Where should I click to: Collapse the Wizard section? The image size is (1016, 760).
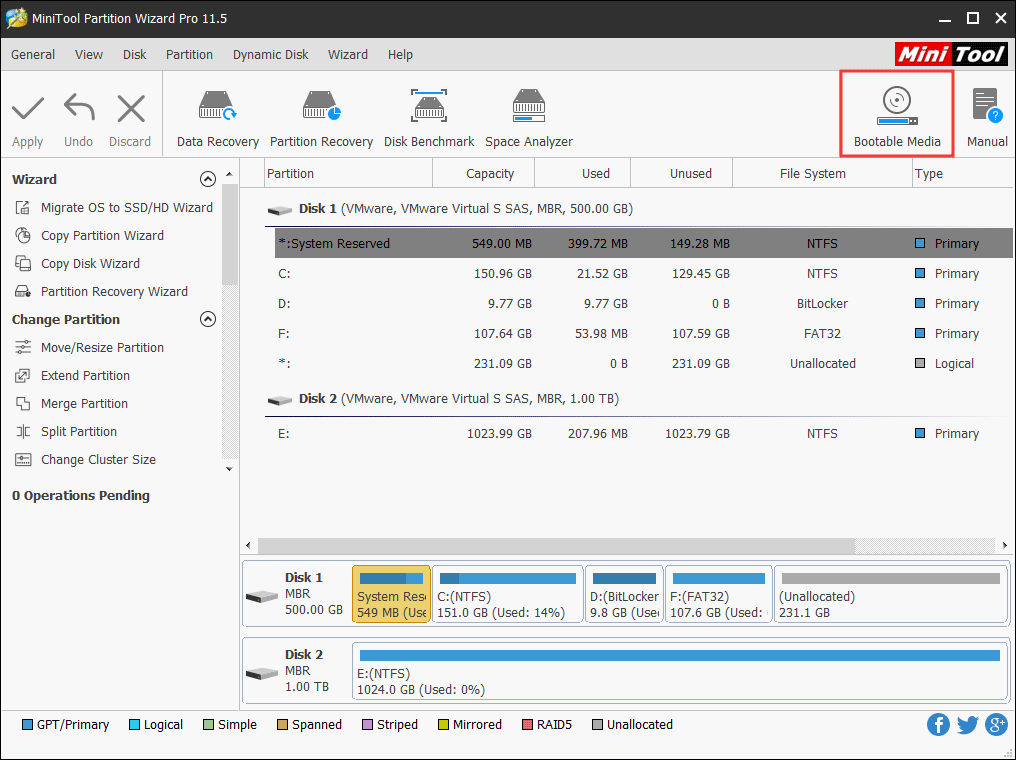[207, 179]
